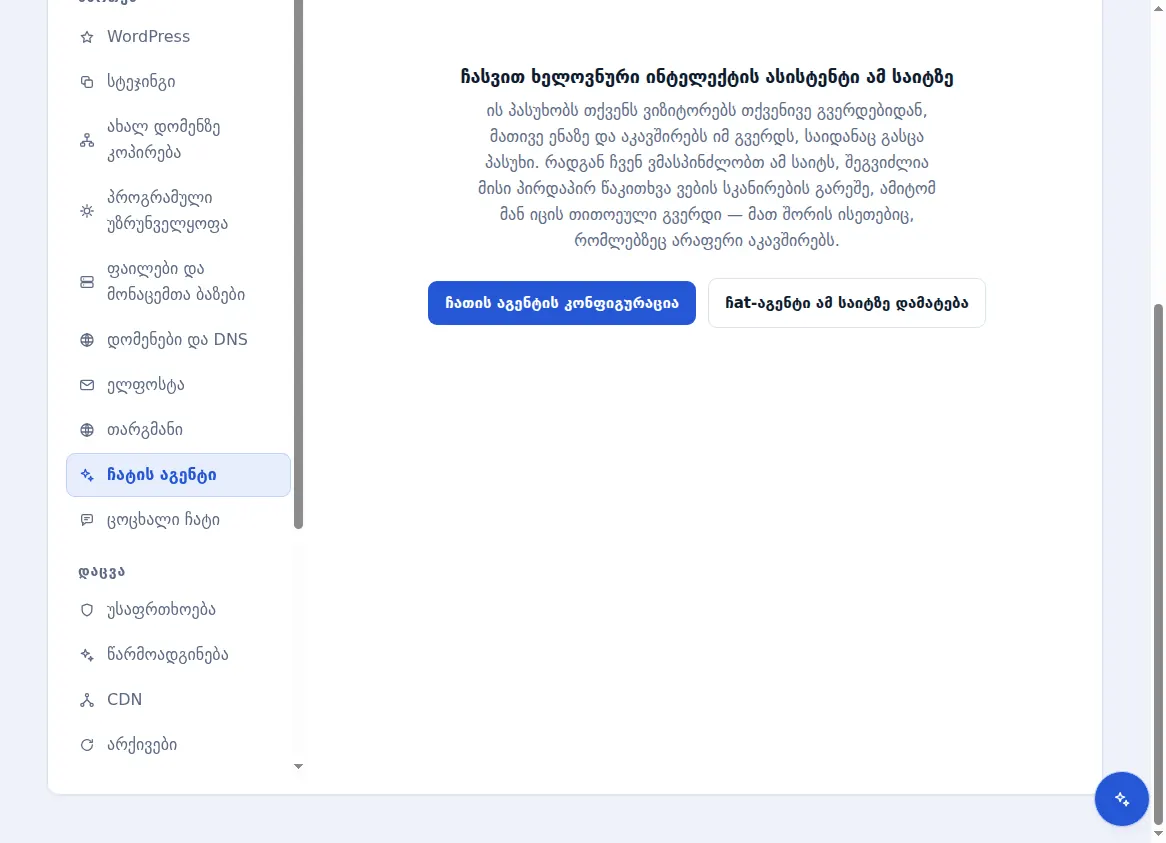Click the page vertical scrollbar thumb
The image size is (1166, 843).
point(1158,563)
